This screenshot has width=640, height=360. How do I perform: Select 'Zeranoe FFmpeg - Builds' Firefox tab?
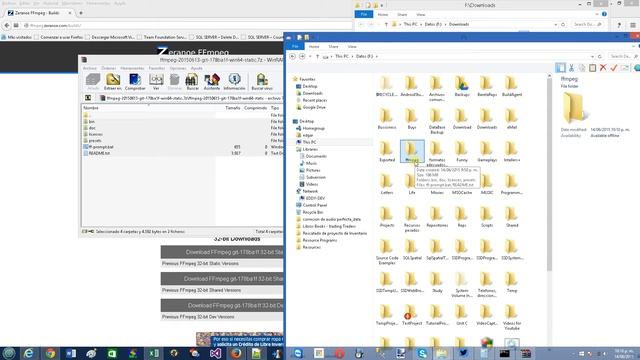(38, 13)
